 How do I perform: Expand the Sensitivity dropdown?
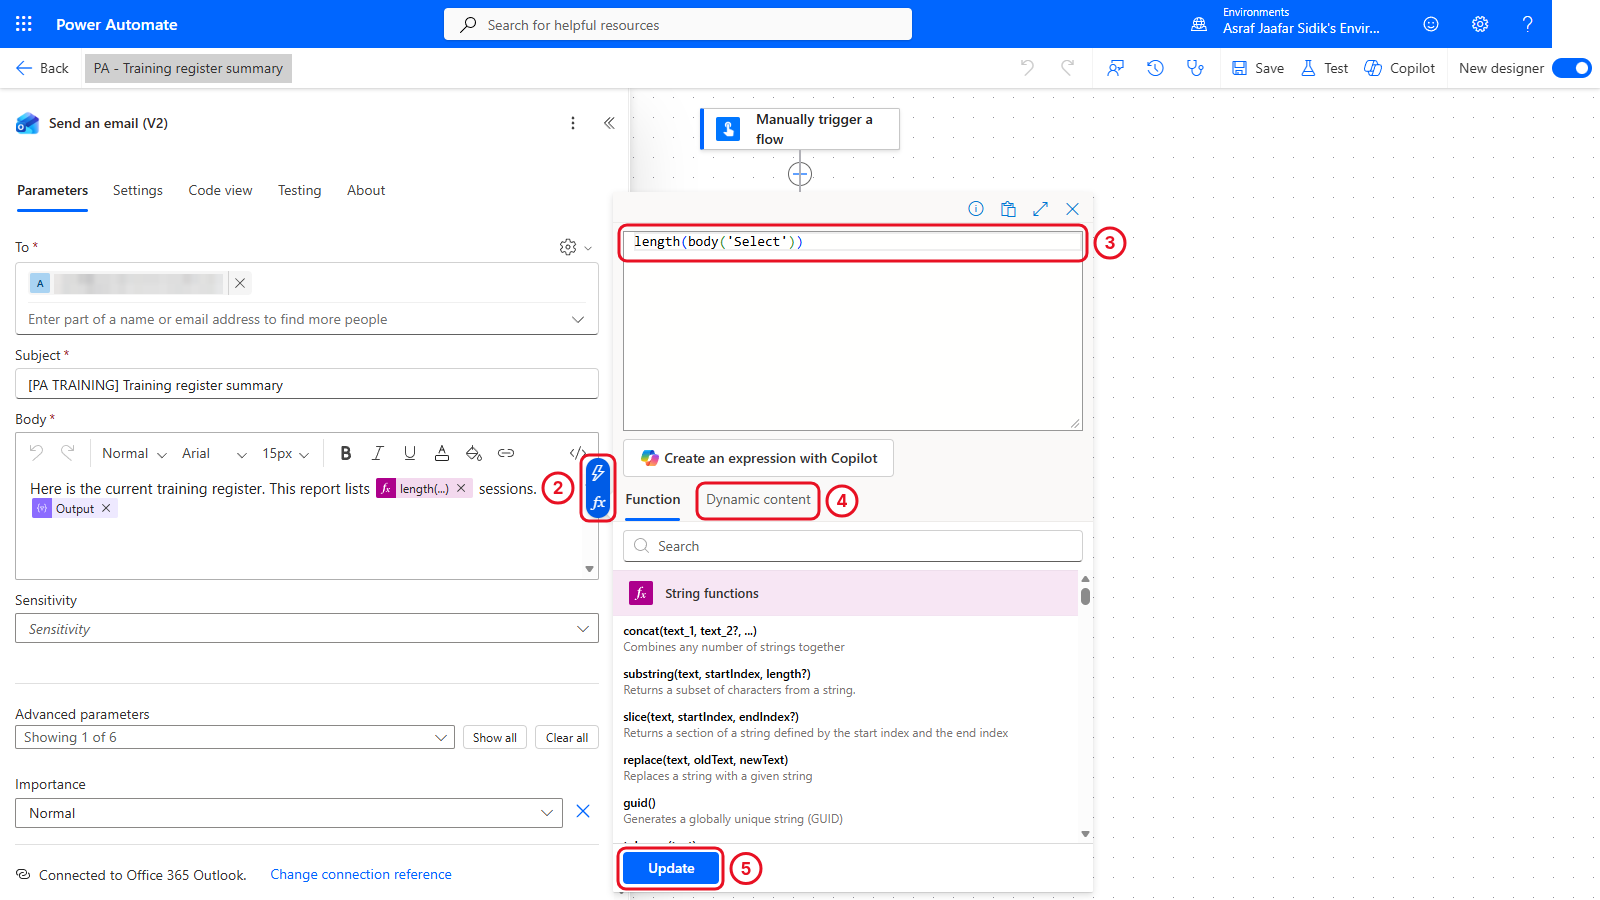point(307,629)
